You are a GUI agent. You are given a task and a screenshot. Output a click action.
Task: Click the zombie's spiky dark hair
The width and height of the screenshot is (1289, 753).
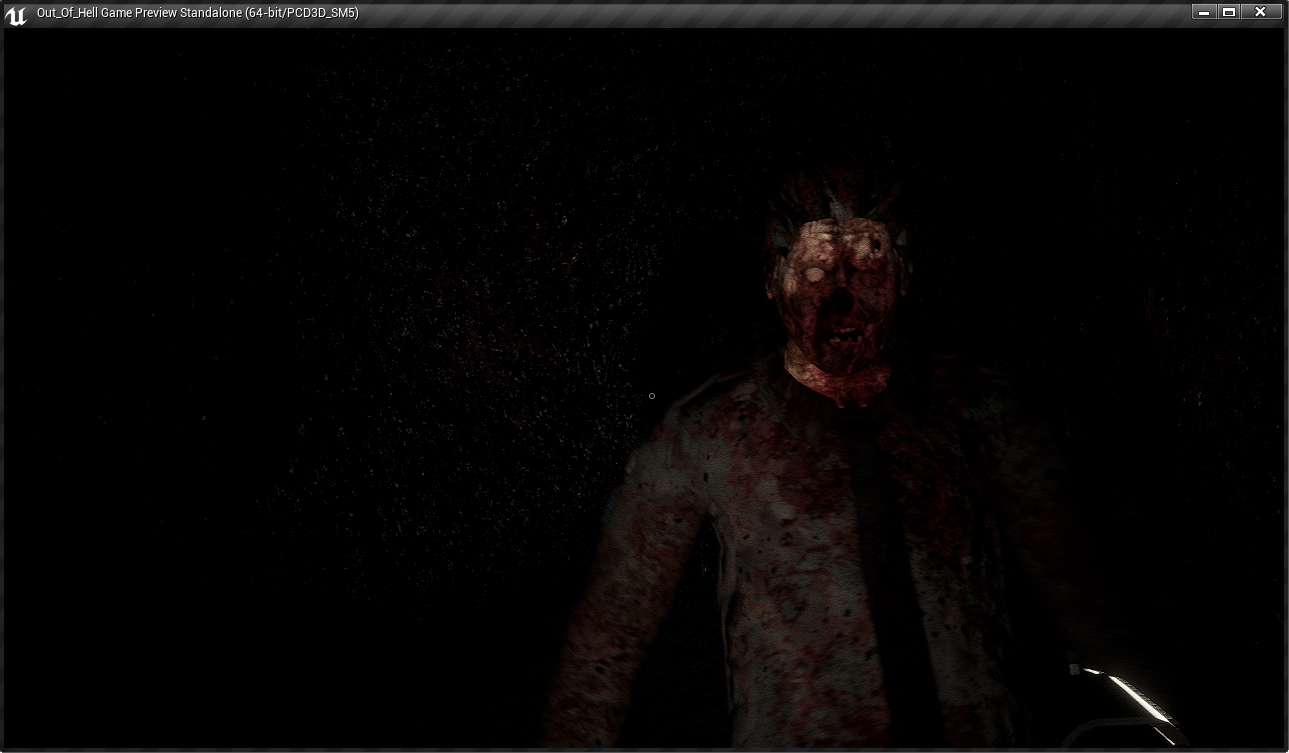coord(835,195)
